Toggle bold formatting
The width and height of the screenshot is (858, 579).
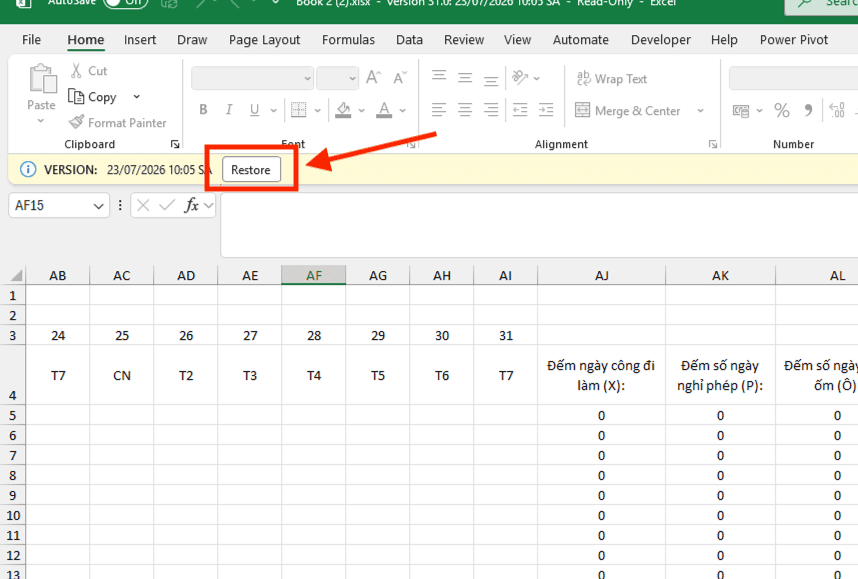point(204,109)
